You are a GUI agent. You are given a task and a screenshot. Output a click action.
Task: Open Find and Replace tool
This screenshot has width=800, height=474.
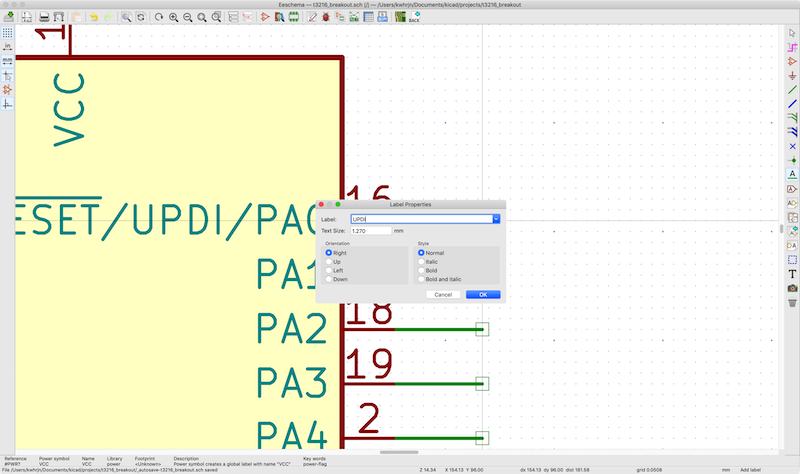click(x=141, y=17)
